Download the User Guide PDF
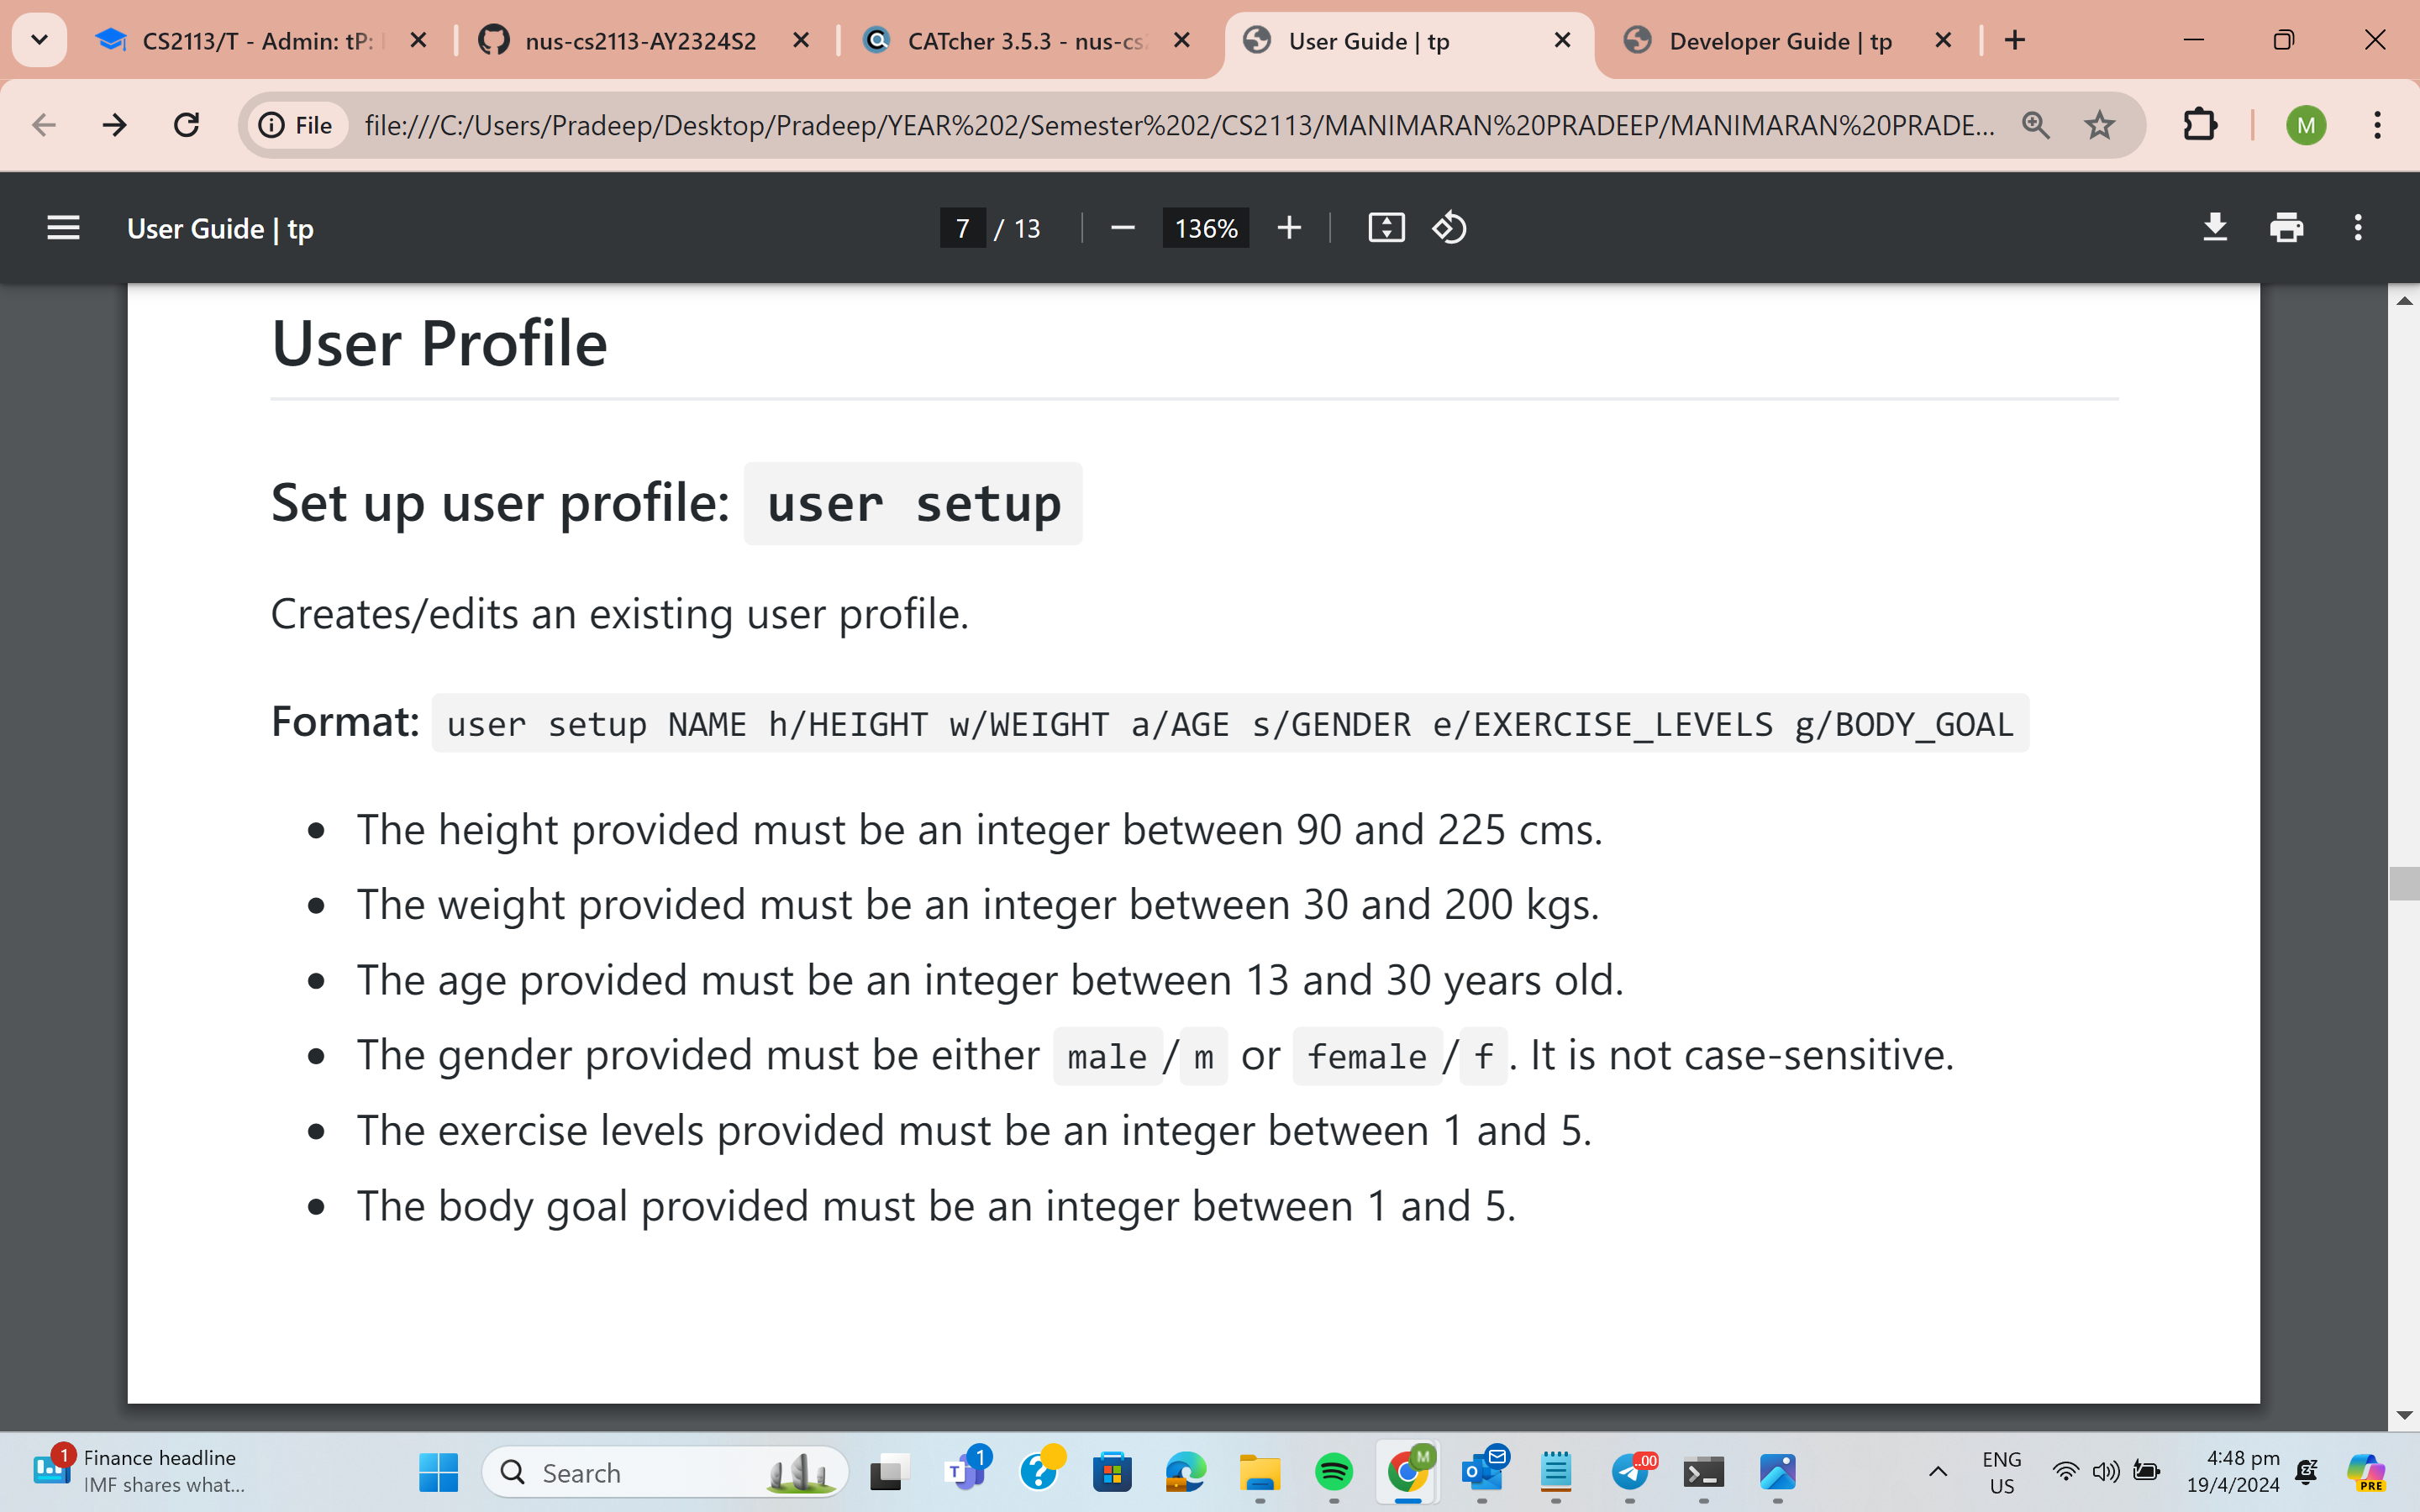This screenshot has width=2420, height=1512. (x=2215, y=228)
